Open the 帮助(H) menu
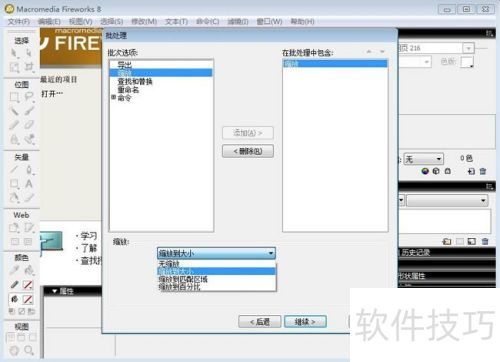The height and width of the screenshot is (362, 500). click(x=302, y=22)
